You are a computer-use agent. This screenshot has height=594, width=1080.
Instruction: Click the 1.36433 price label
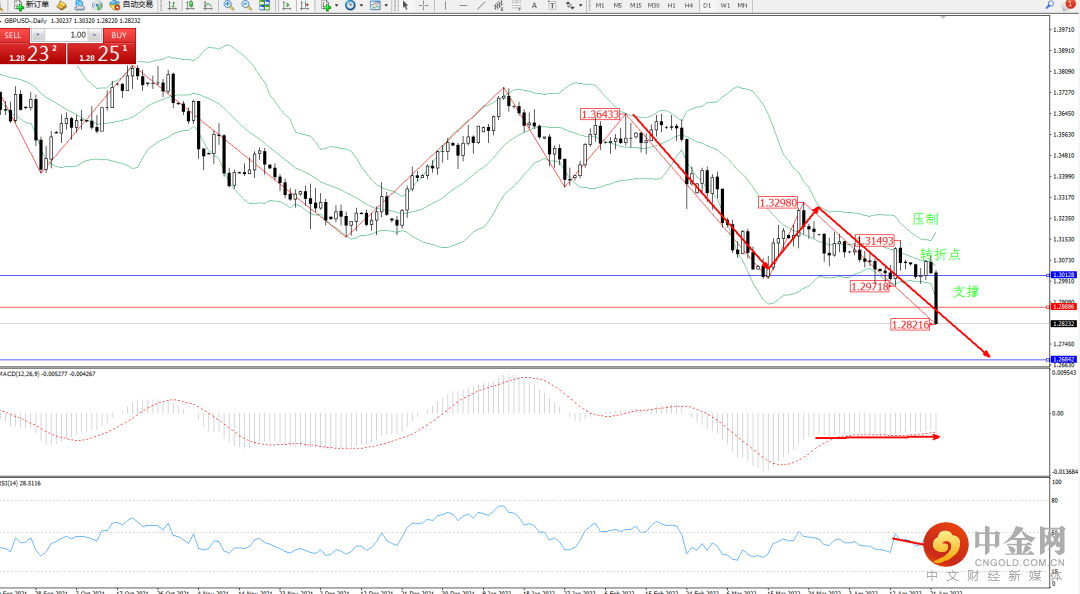(600, 114)
